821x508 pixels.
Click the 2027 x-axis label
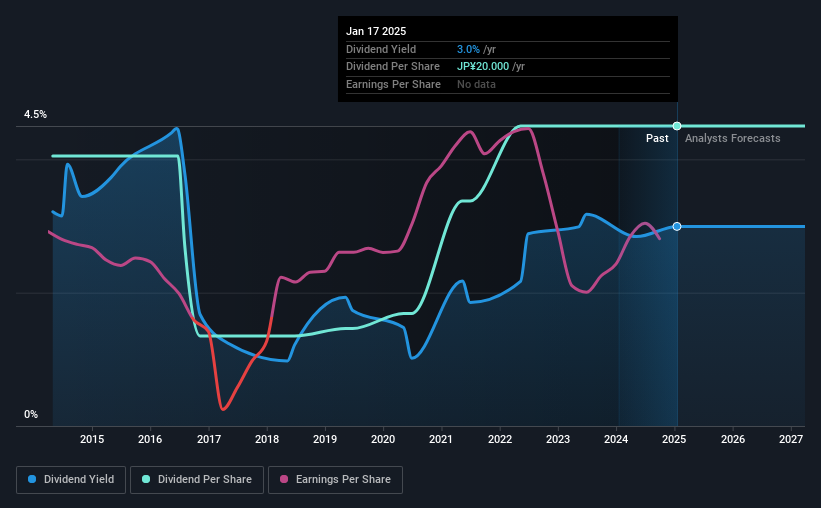(x=791, y=439)
